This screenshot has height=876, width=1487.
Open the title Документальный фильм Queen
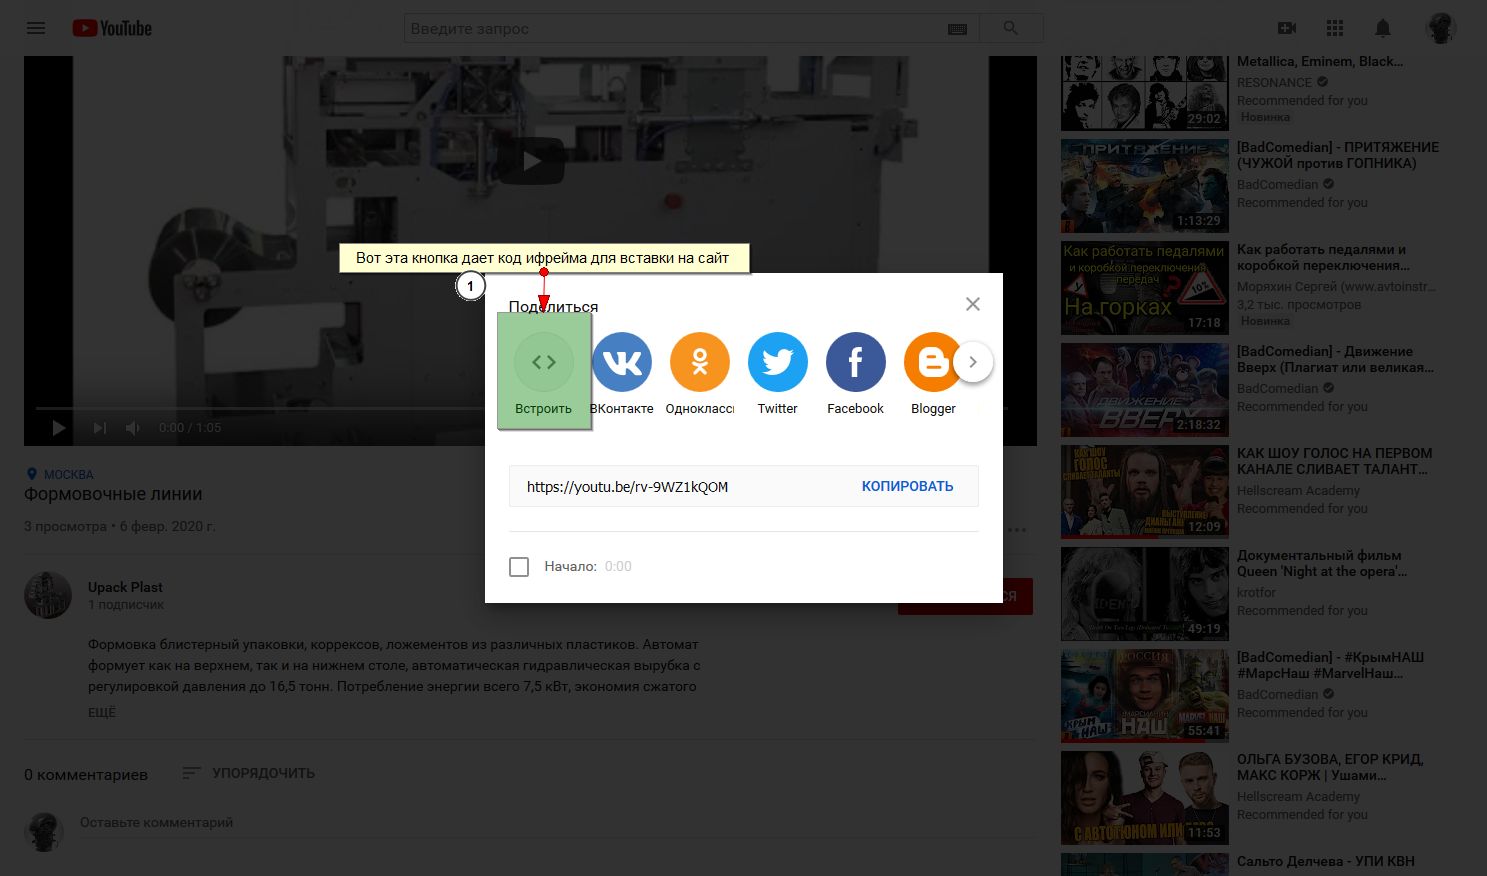coord(1322,563)
